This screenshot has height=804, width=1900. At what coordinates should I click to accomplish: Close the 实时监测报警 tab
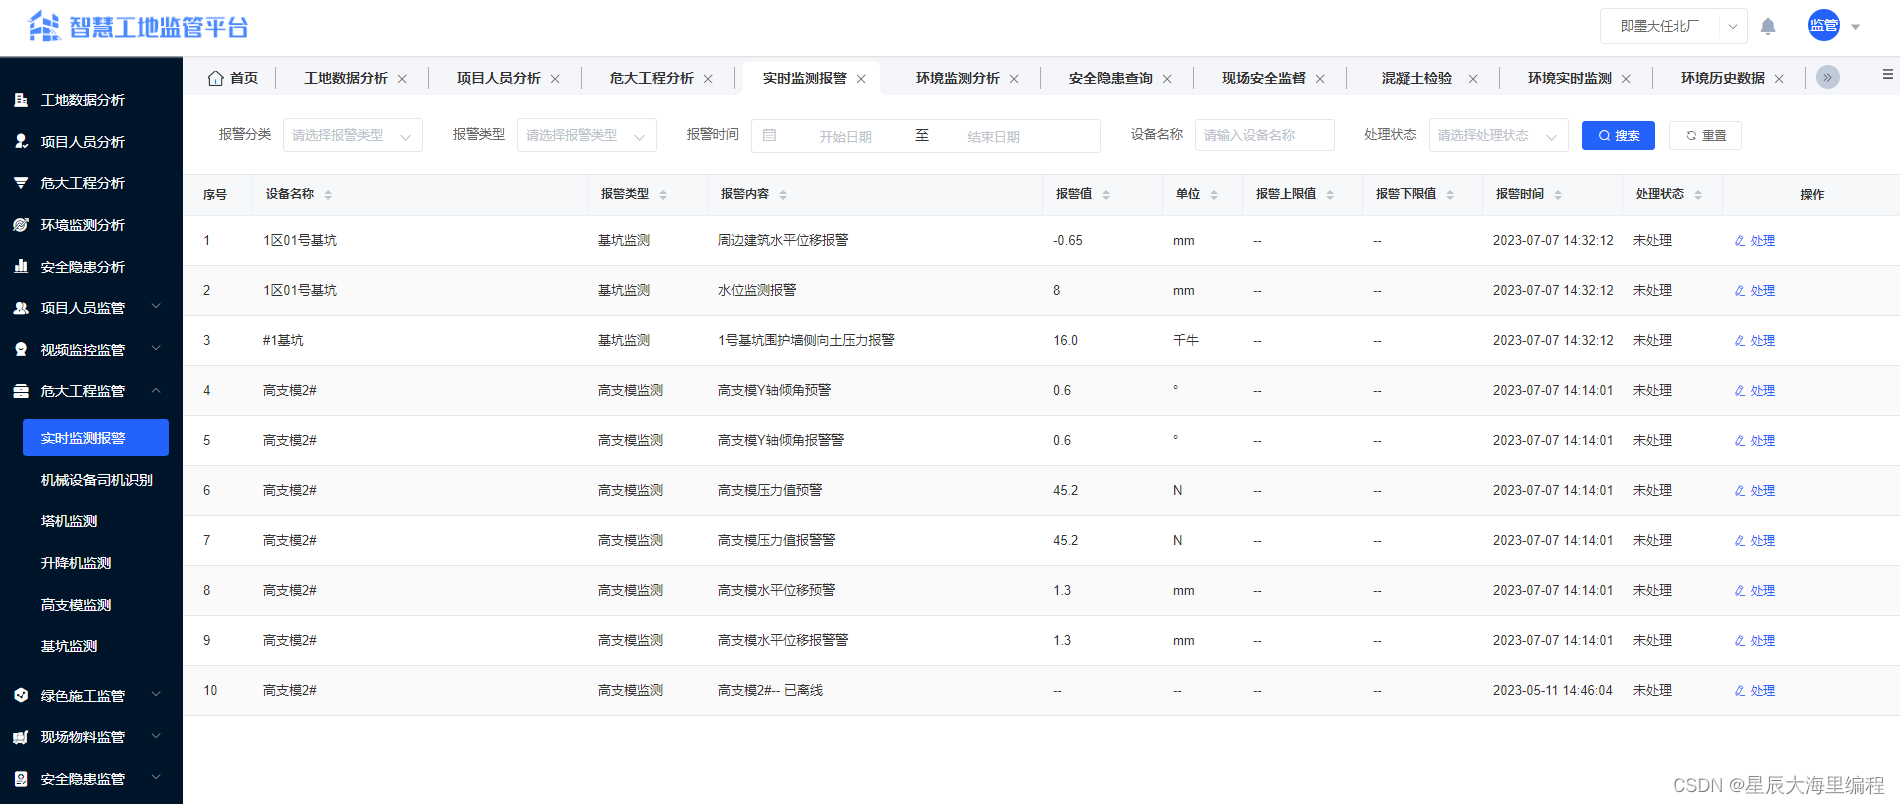click(x=861, y=79)
